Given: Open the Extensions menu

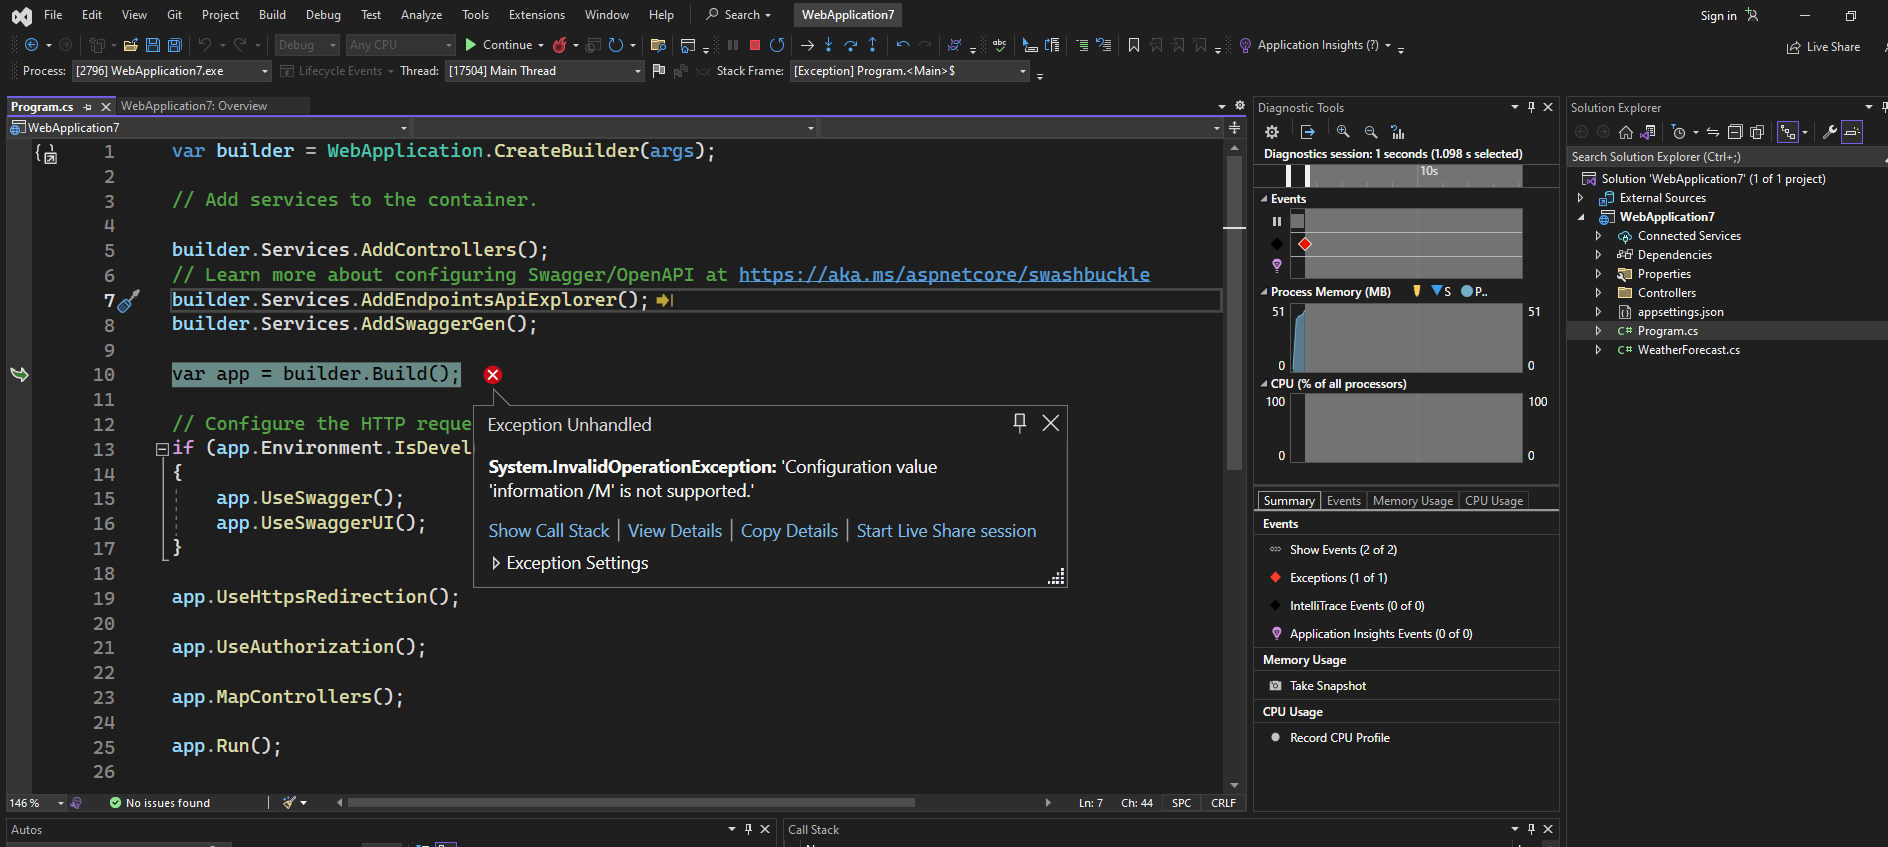Looking at the screenshot, I should [536, 15].
